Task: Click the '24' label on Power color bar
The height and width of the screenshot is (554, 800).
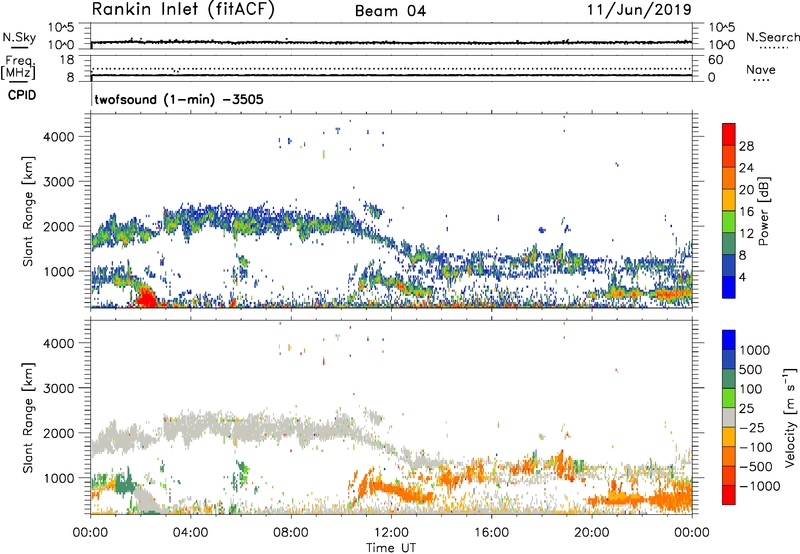Action: point(746,168)
